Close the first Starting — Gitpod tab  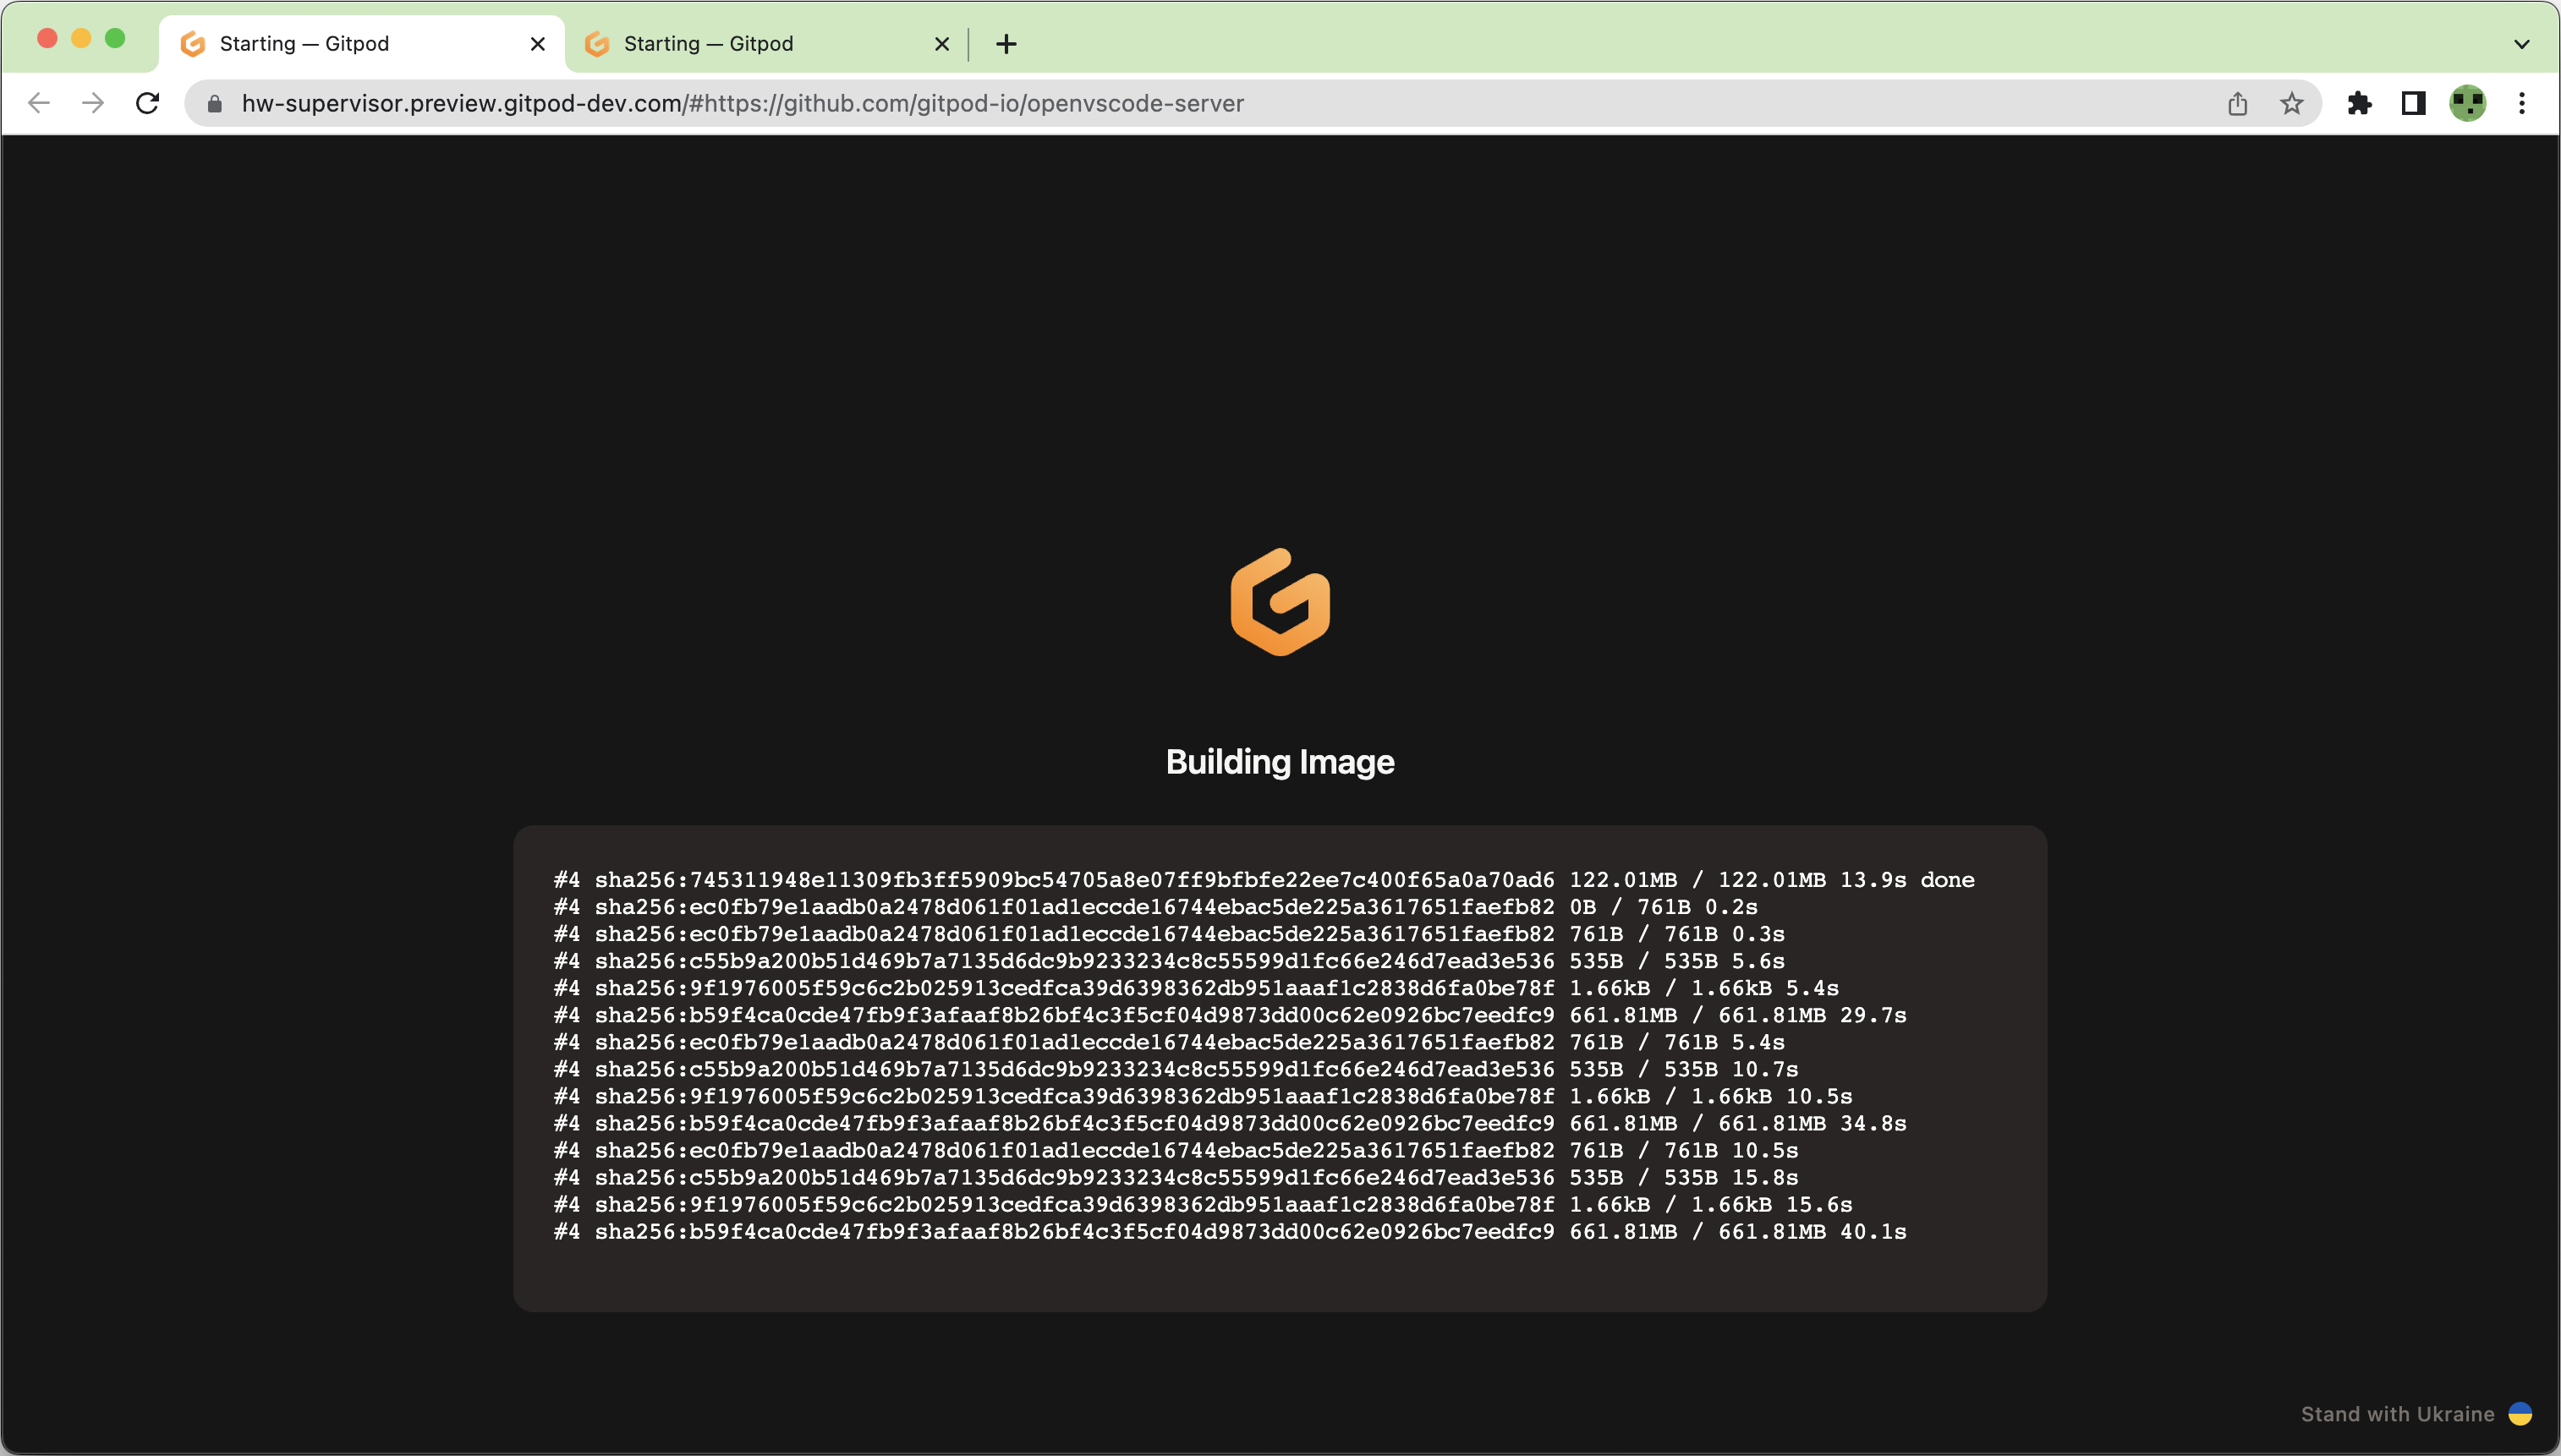click(538, 44)
